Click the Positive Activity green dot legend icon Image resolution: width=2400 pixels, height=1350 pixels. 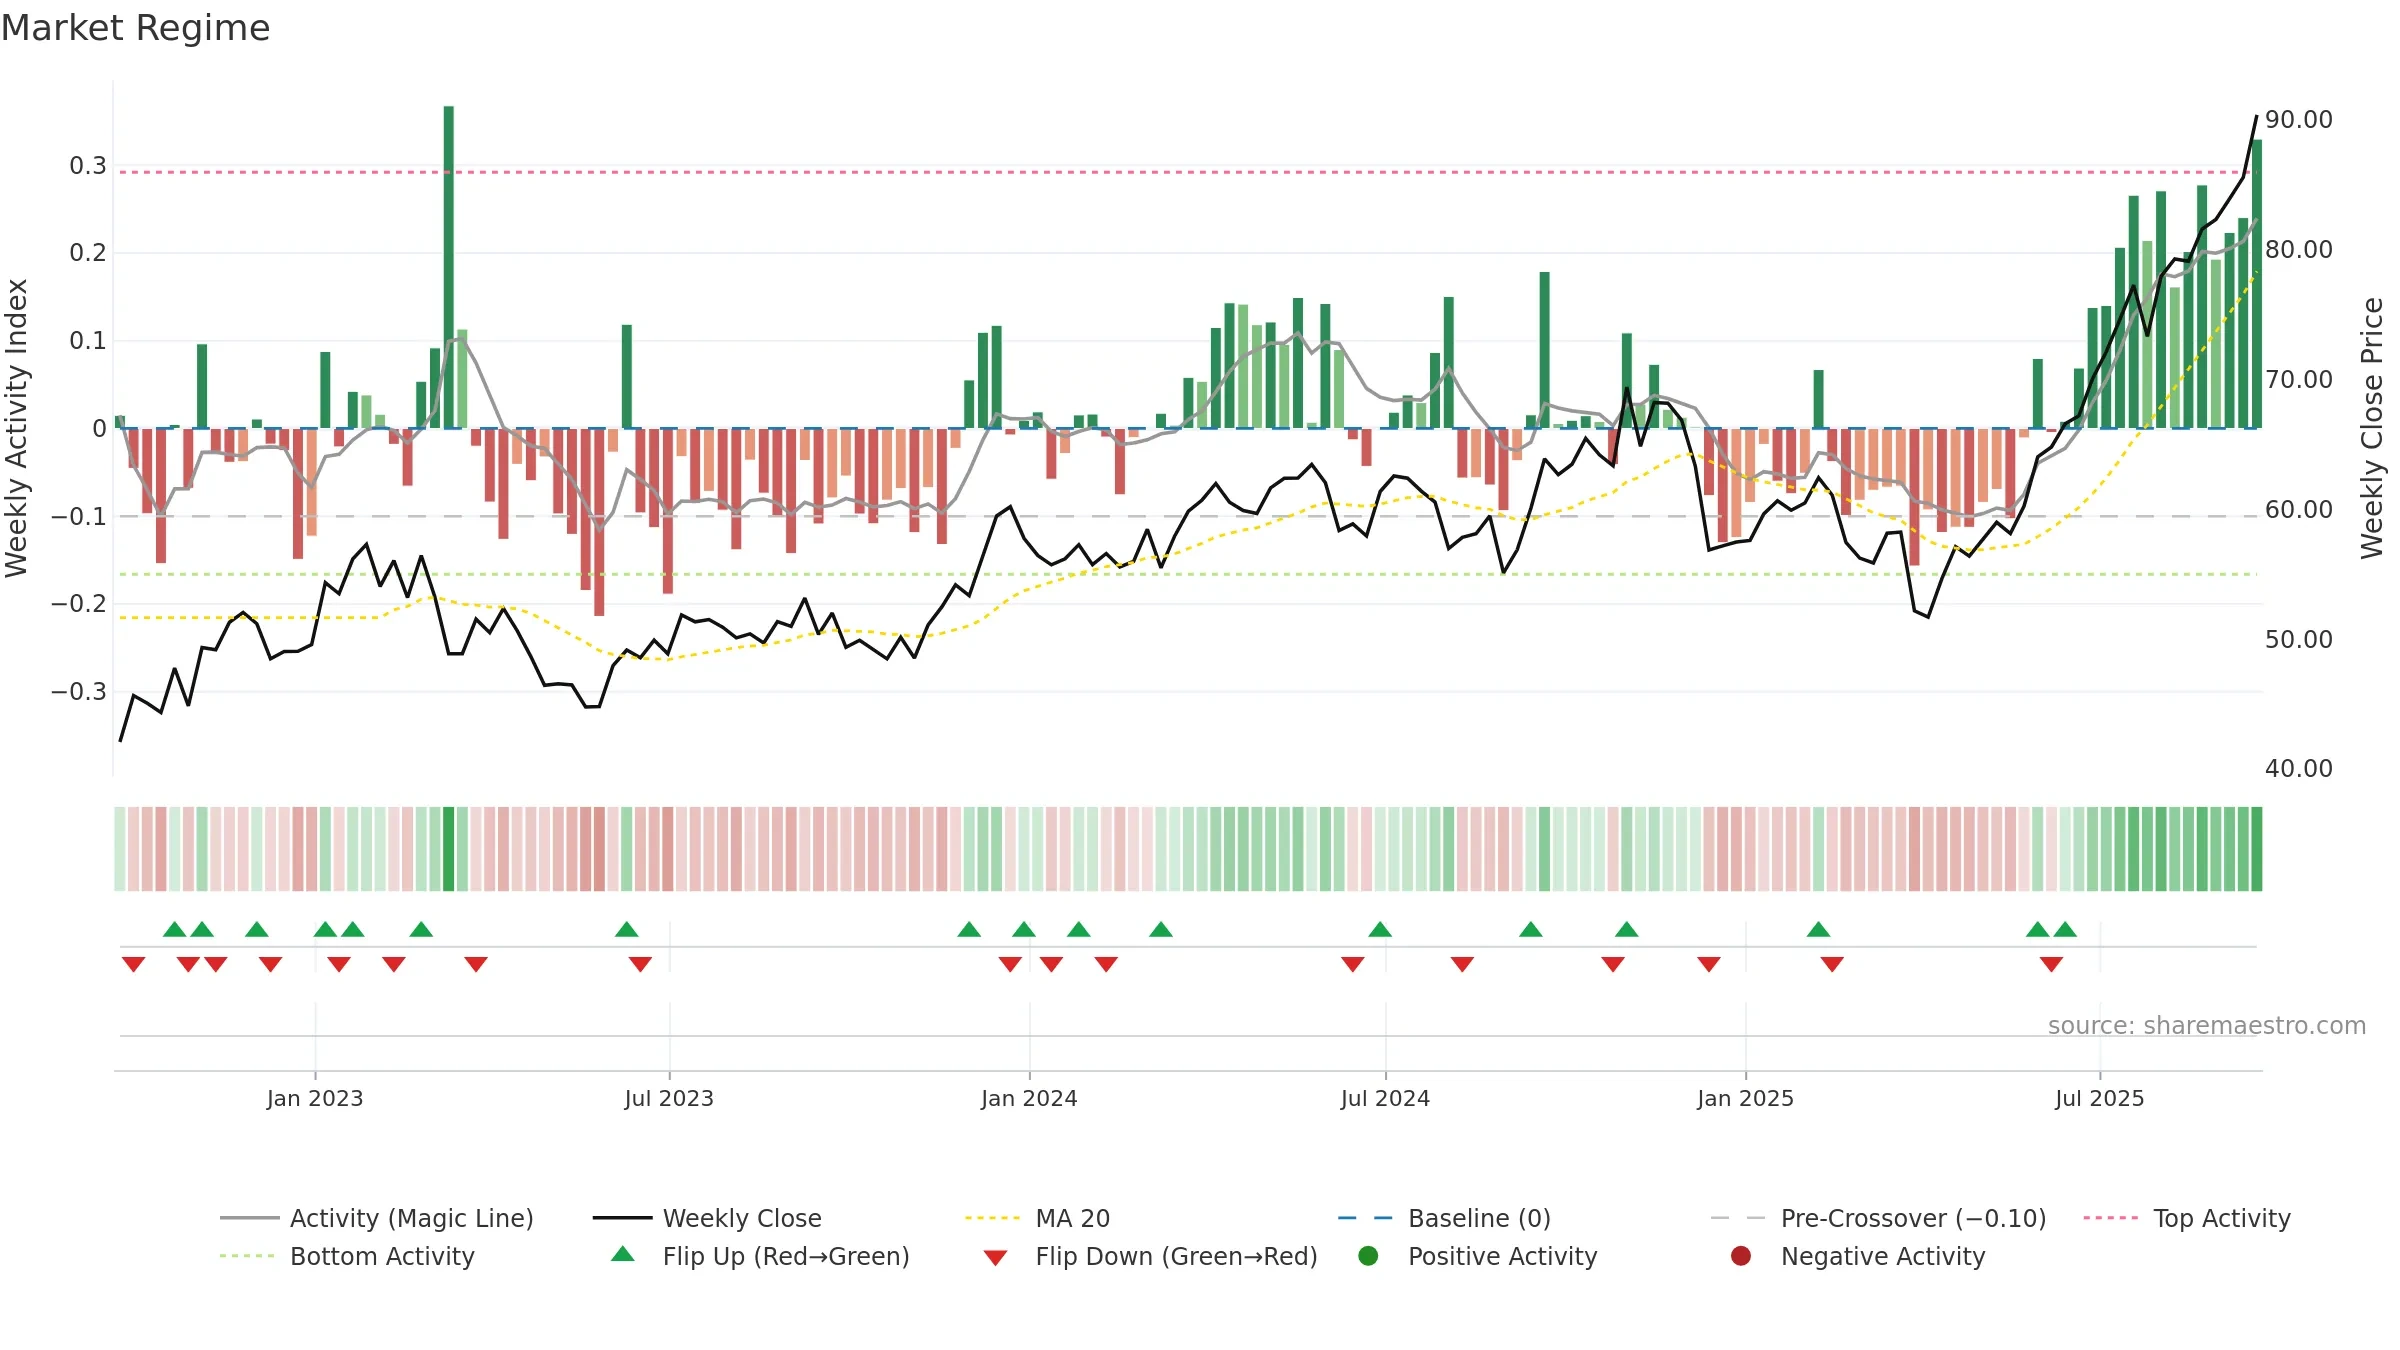pos(1368,1255)
